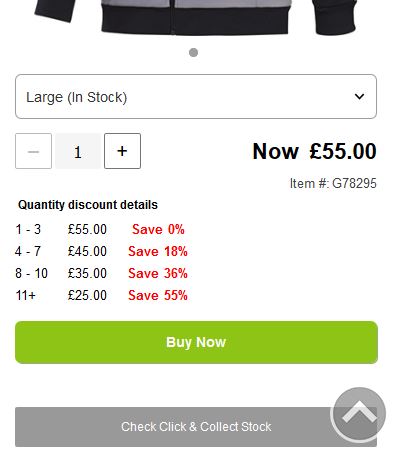Screen dimensions: 394x456
Task: Select the image carousel dot indicator
Action: click(x=193, y=53)
